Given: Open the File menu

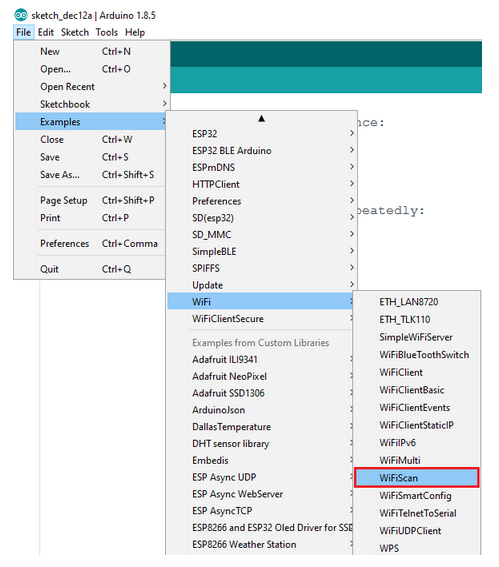Looking at the screenshot, I should pos(24,33).
